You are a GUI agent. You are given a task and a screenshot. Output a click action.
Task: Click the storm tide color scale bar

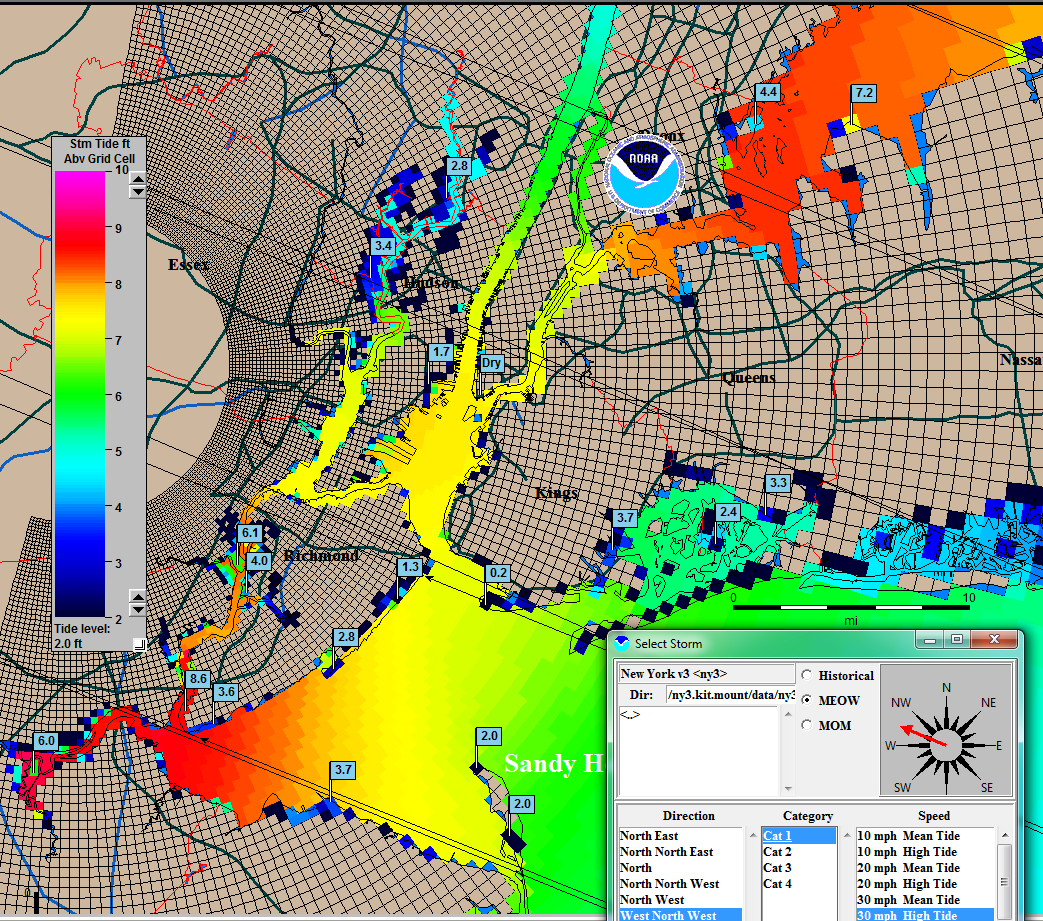(x=80, y=394)
